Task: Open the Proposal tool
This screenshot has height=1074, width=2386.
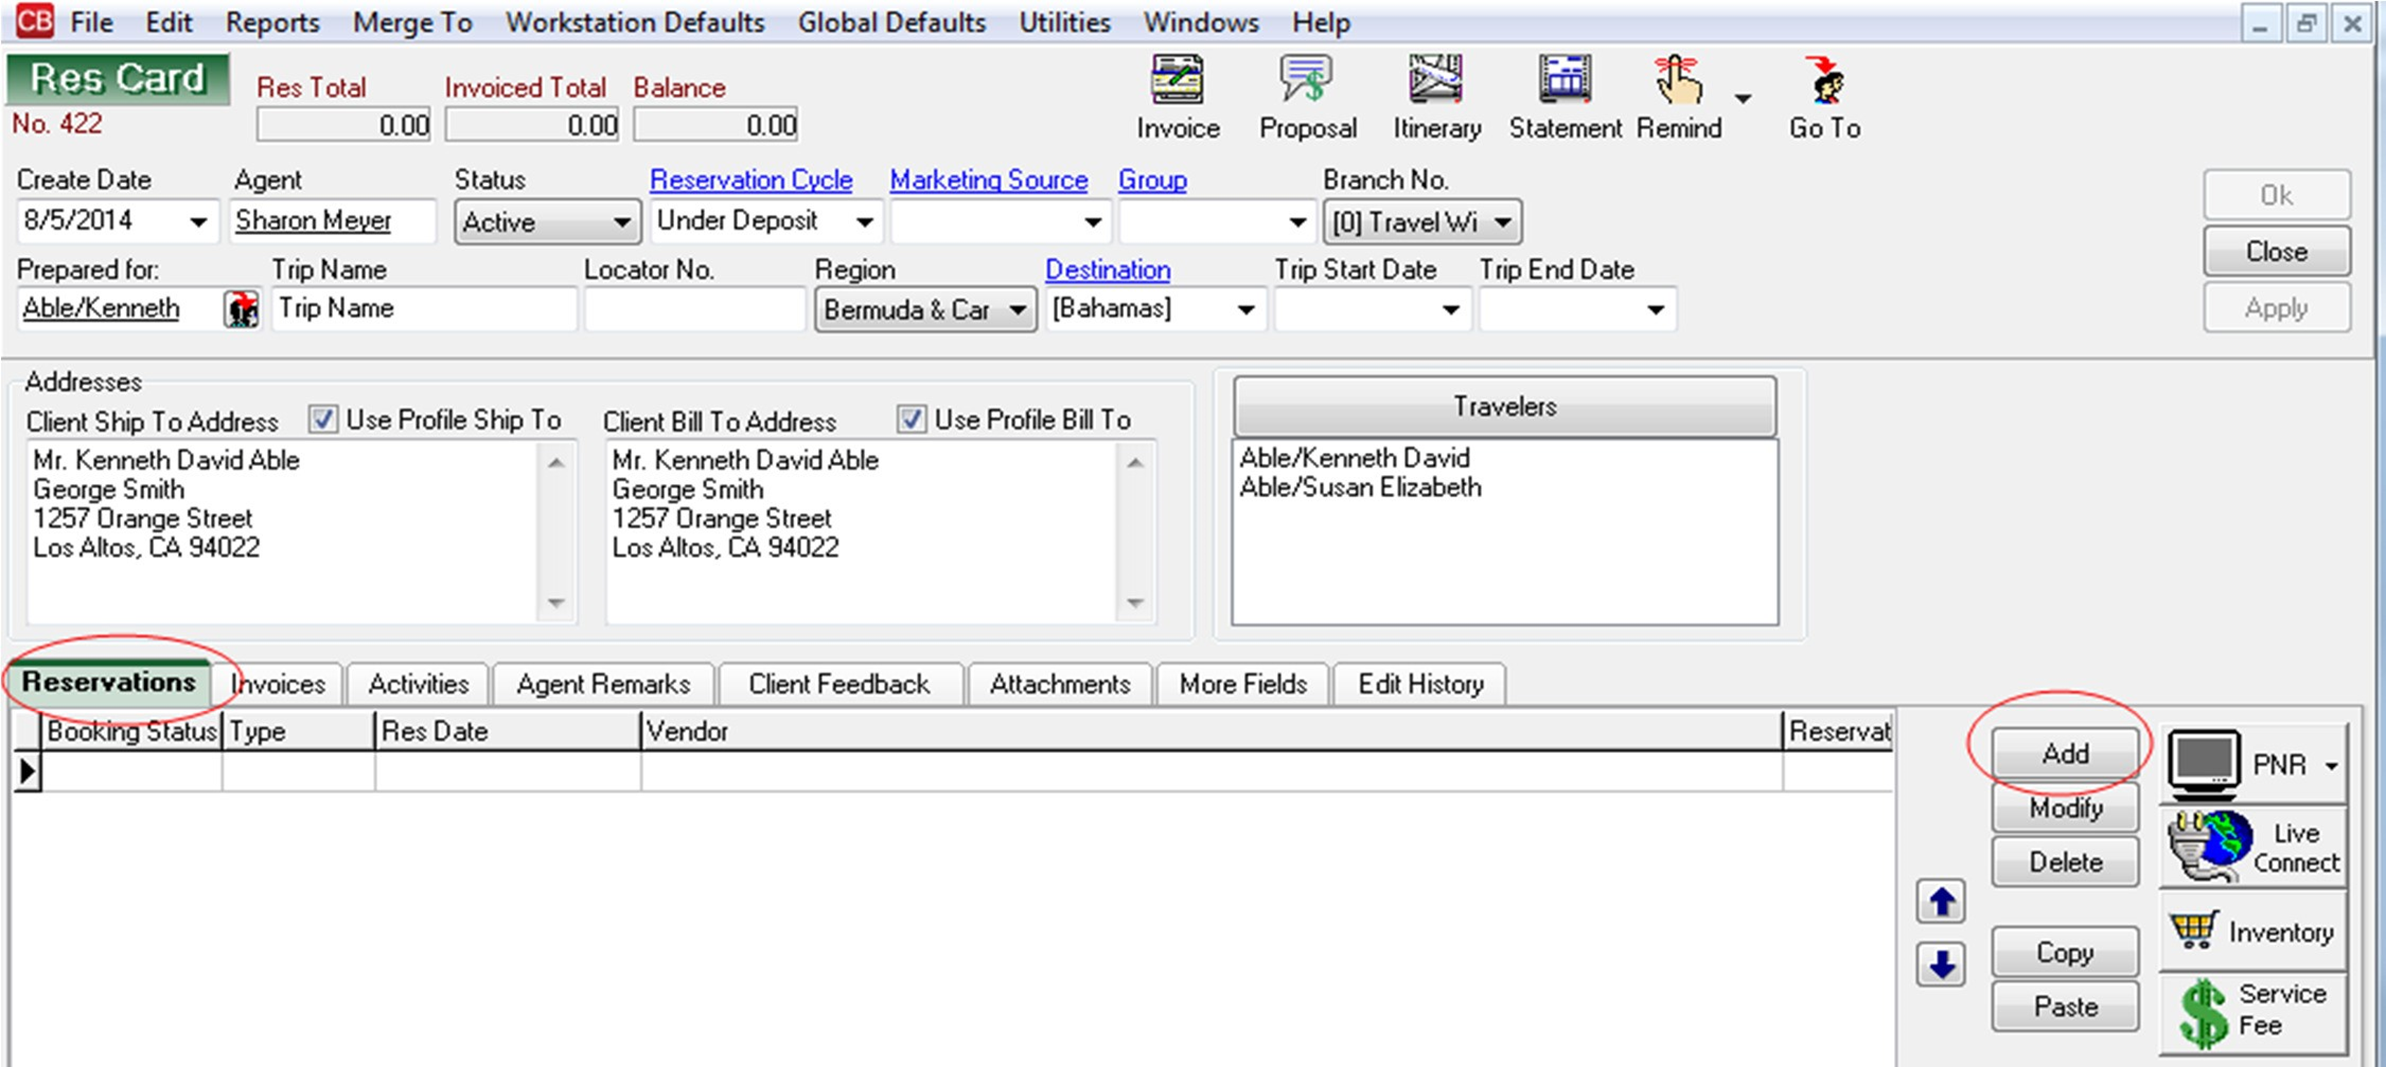Action: [1306, 82]
